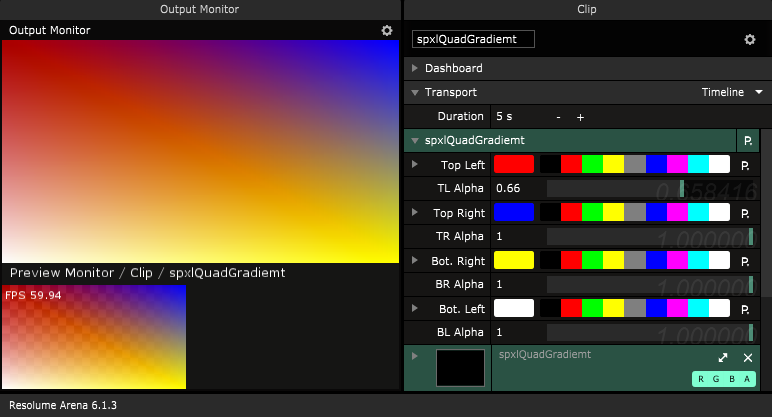This screenshot has width=772, height=417.
Task: Click the Top Left color preset icon
Action: [746, 165]
